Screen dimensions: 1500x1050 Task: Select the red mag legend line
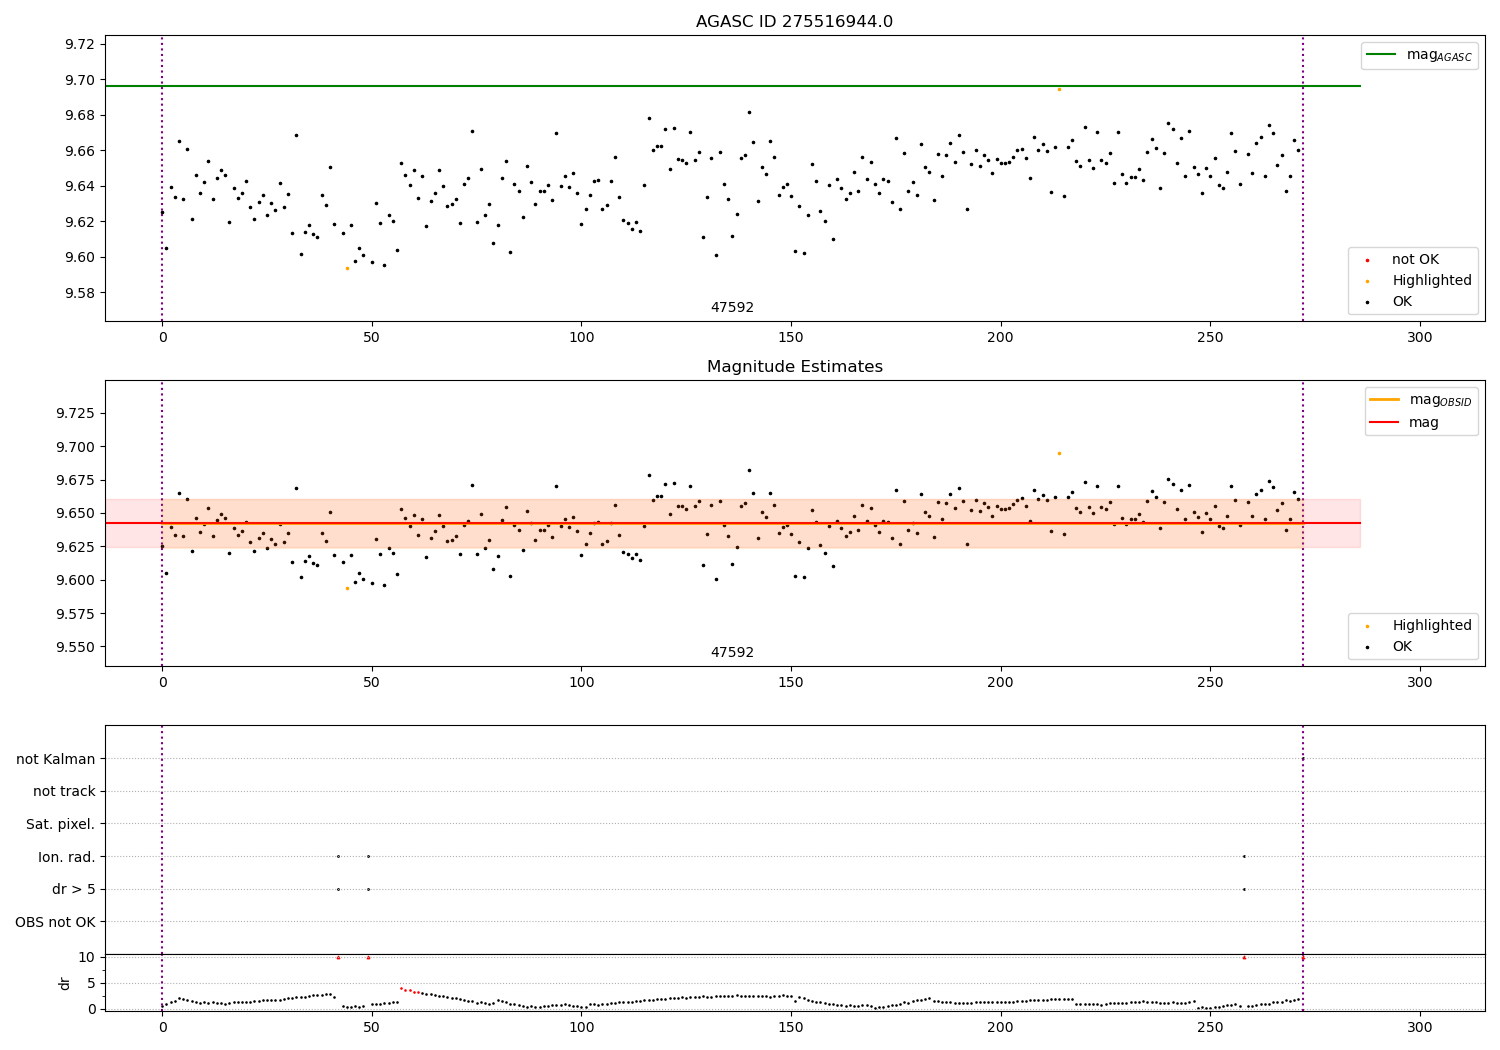pos(1385,422)
